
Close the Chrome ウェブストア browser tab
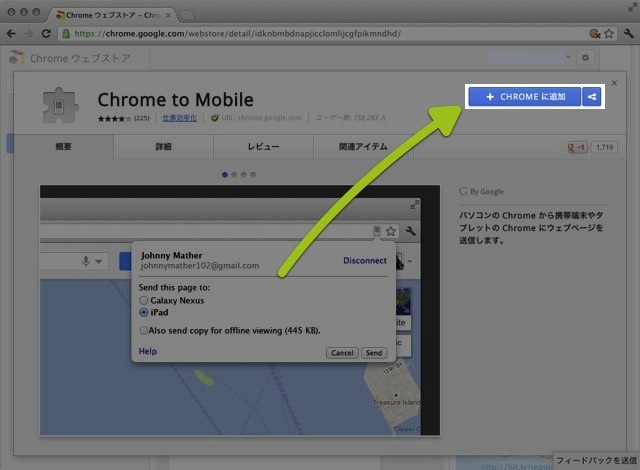coord(168,15)
